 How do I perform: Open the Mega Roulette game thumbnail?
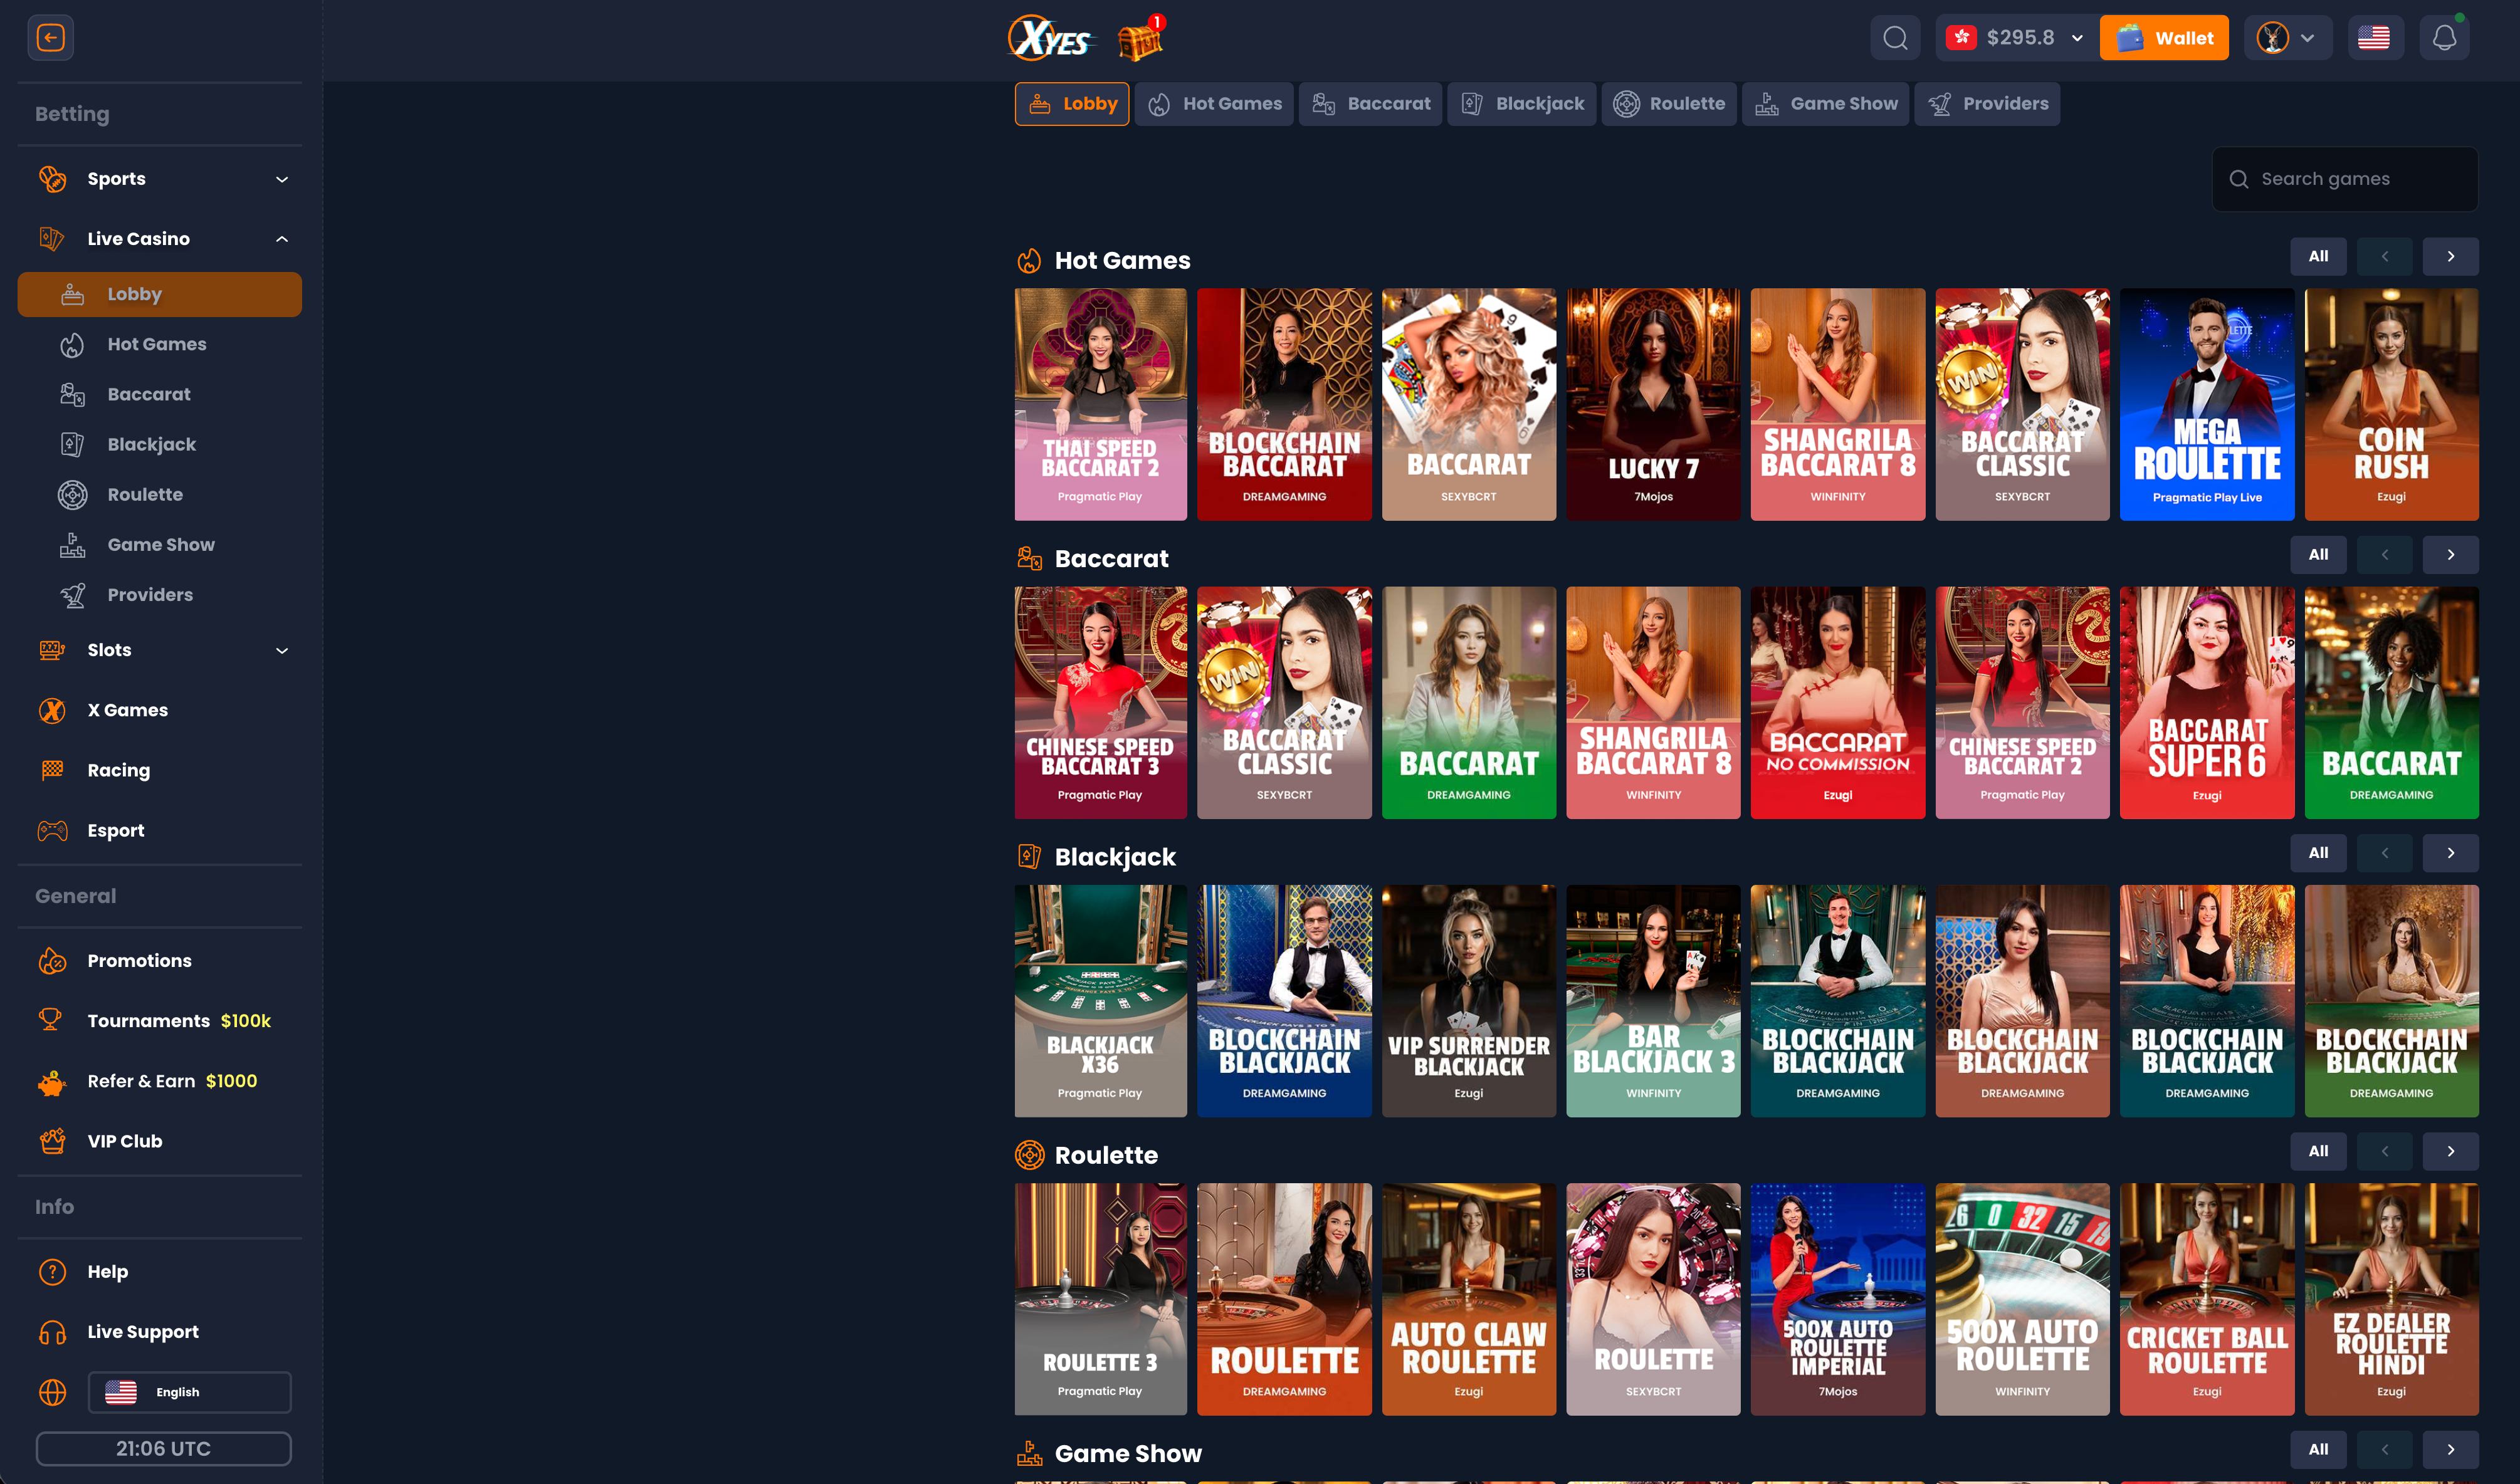pos(2207,405)
